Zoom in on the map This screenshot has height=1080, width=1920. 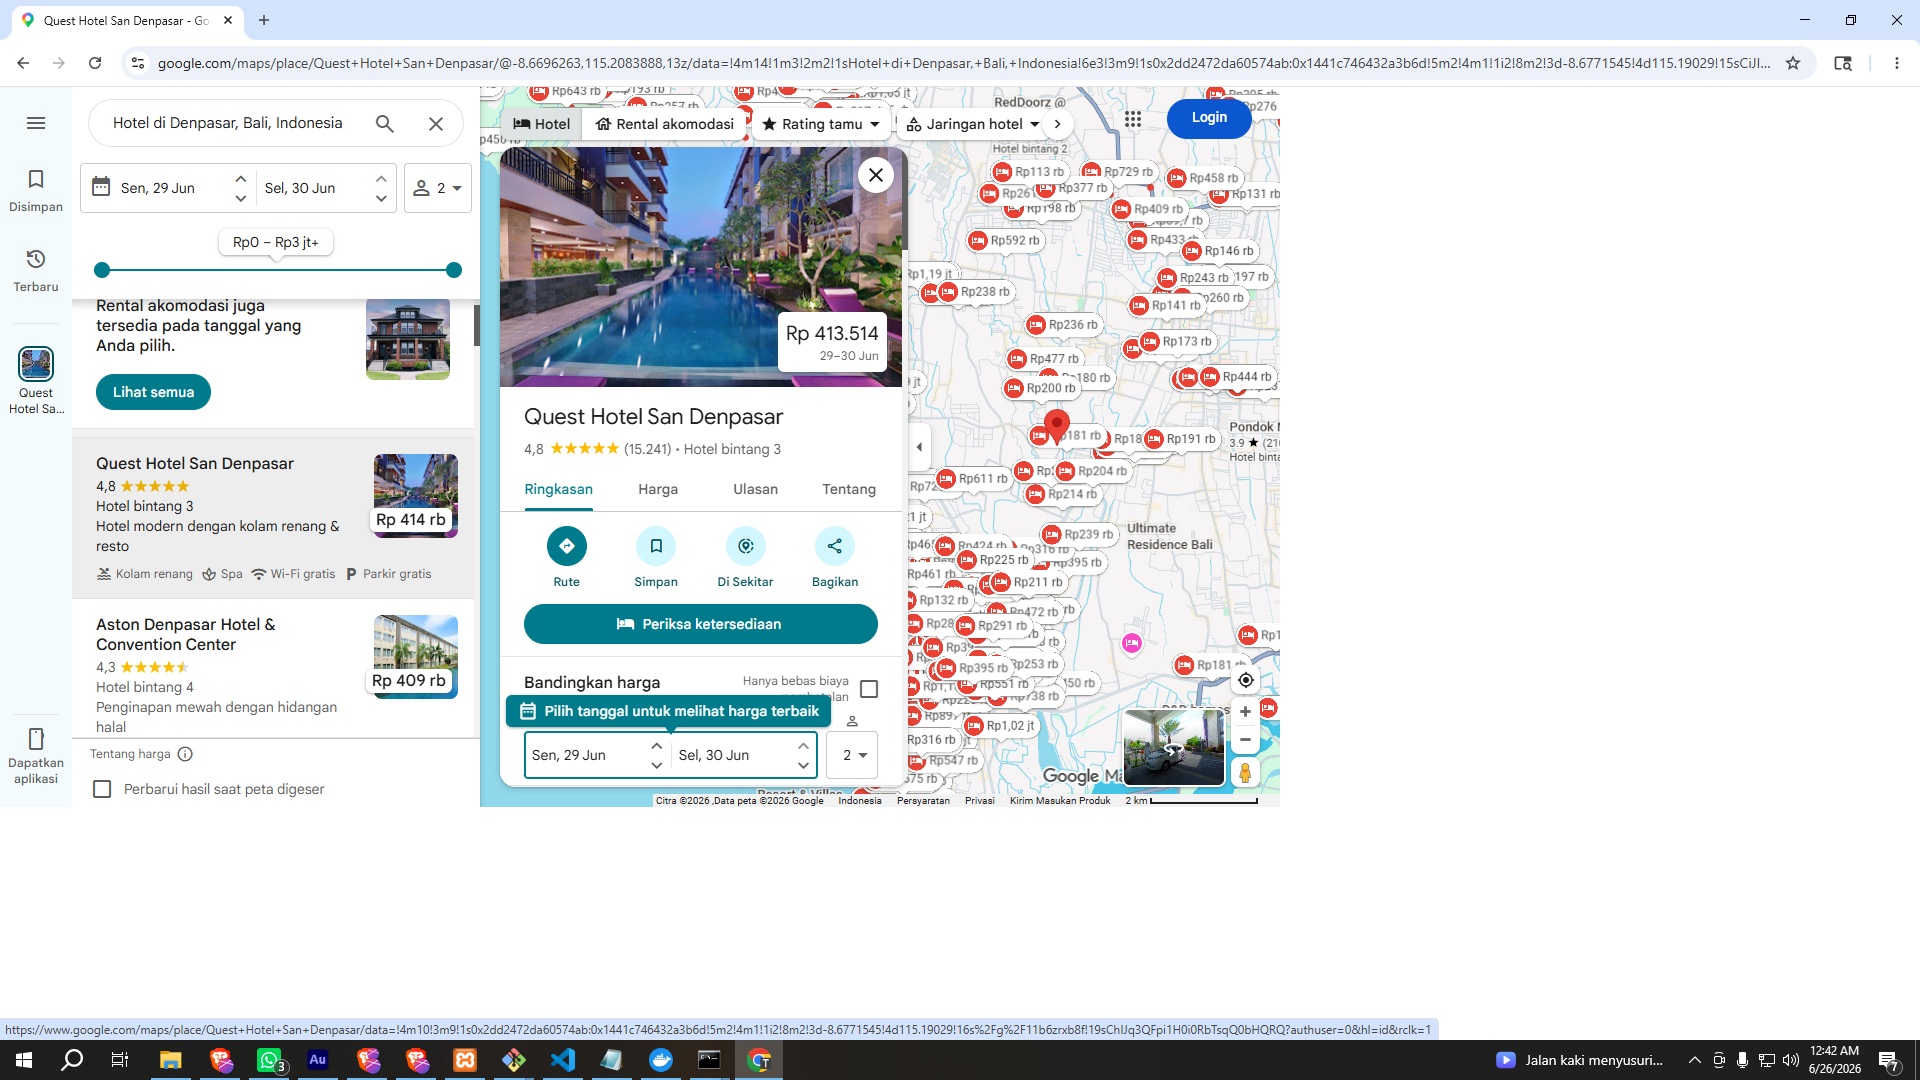(1246, 712)
